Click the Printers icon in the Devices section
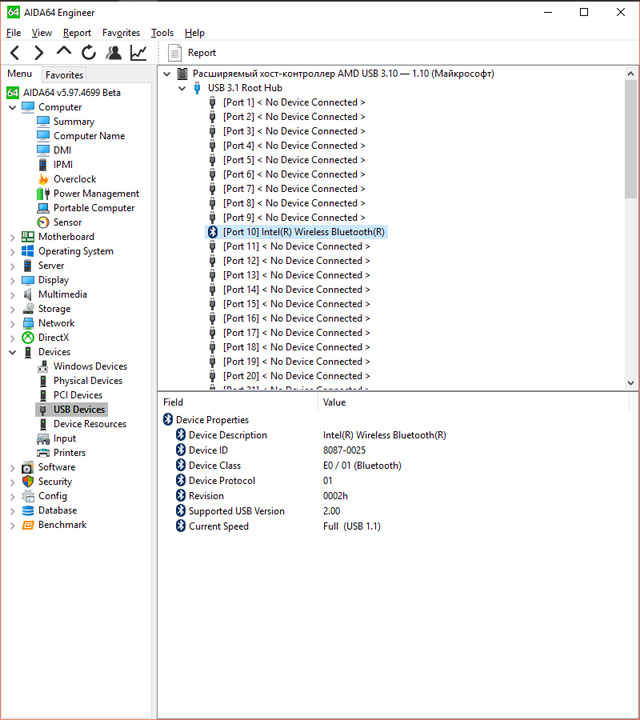 coord(43,453)
